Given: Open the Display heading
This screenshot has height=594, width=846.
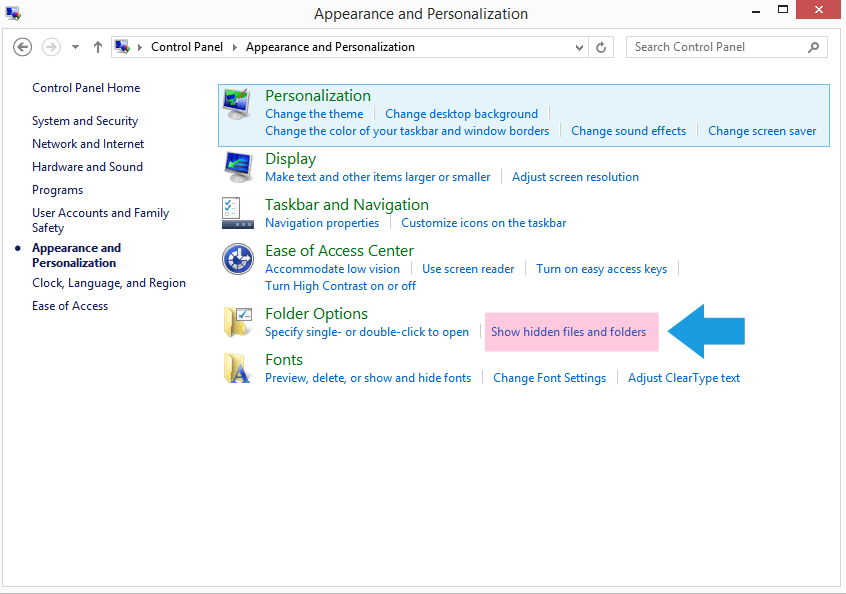Looking at the screenshot, I should (290, 159).
